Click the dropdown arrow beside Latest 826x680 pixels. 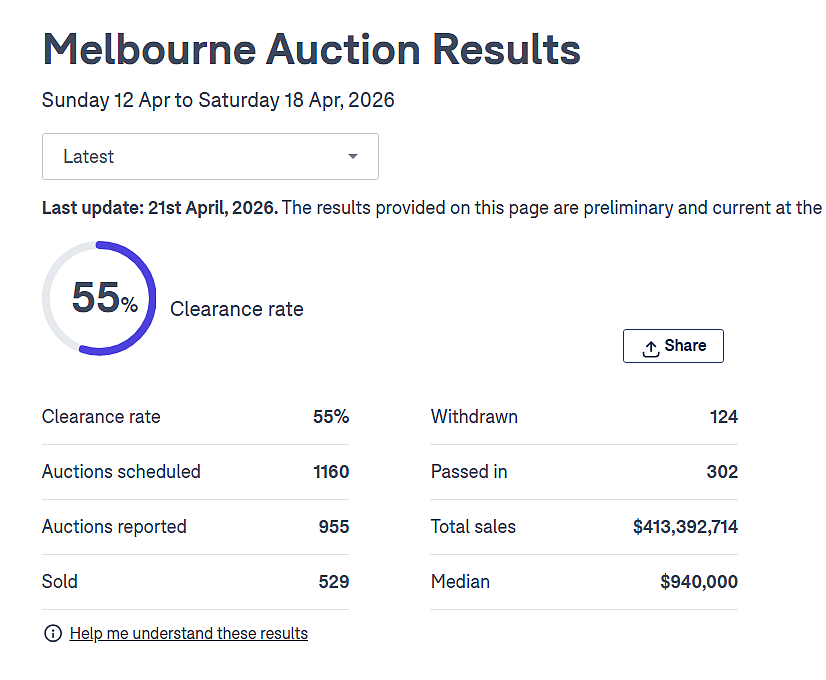click(x=353, y=156)
